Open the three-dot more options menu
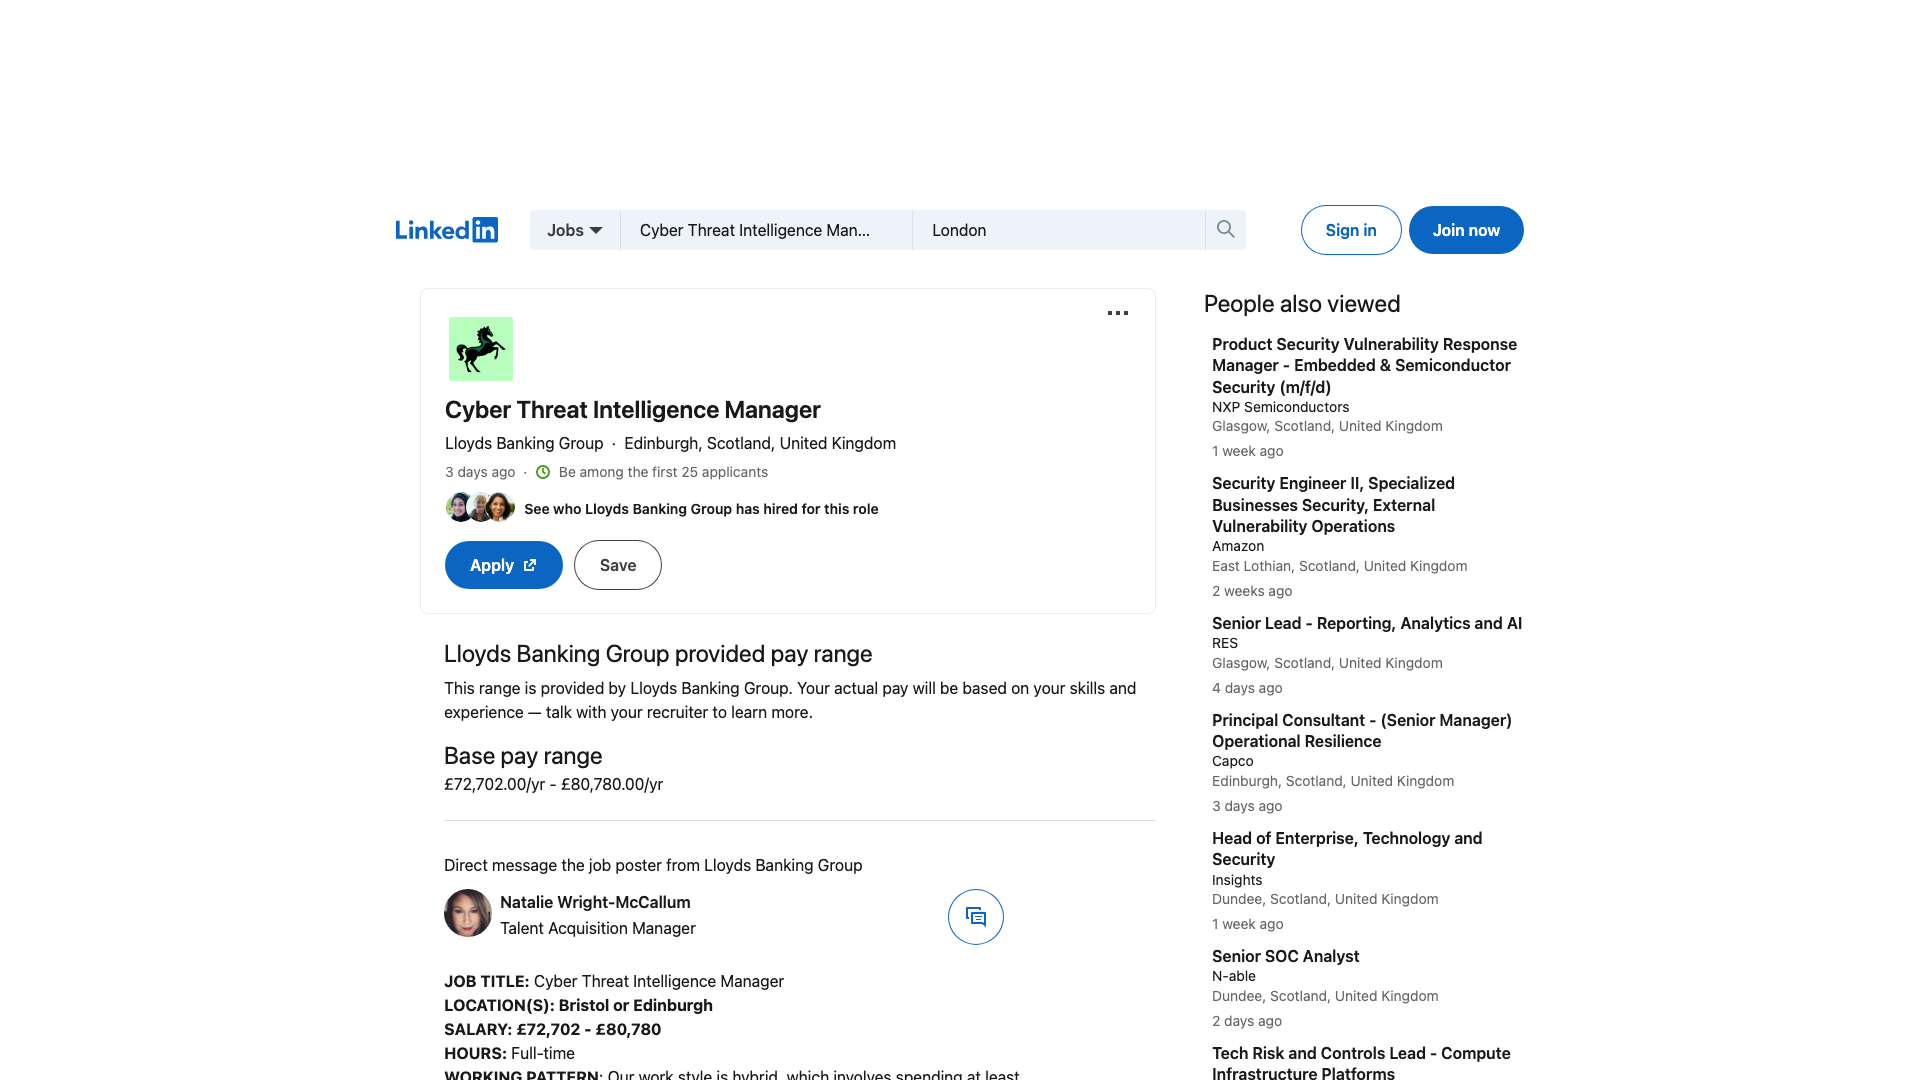This screenshot has width=1920, height=1080. (x=1118, y=313)
